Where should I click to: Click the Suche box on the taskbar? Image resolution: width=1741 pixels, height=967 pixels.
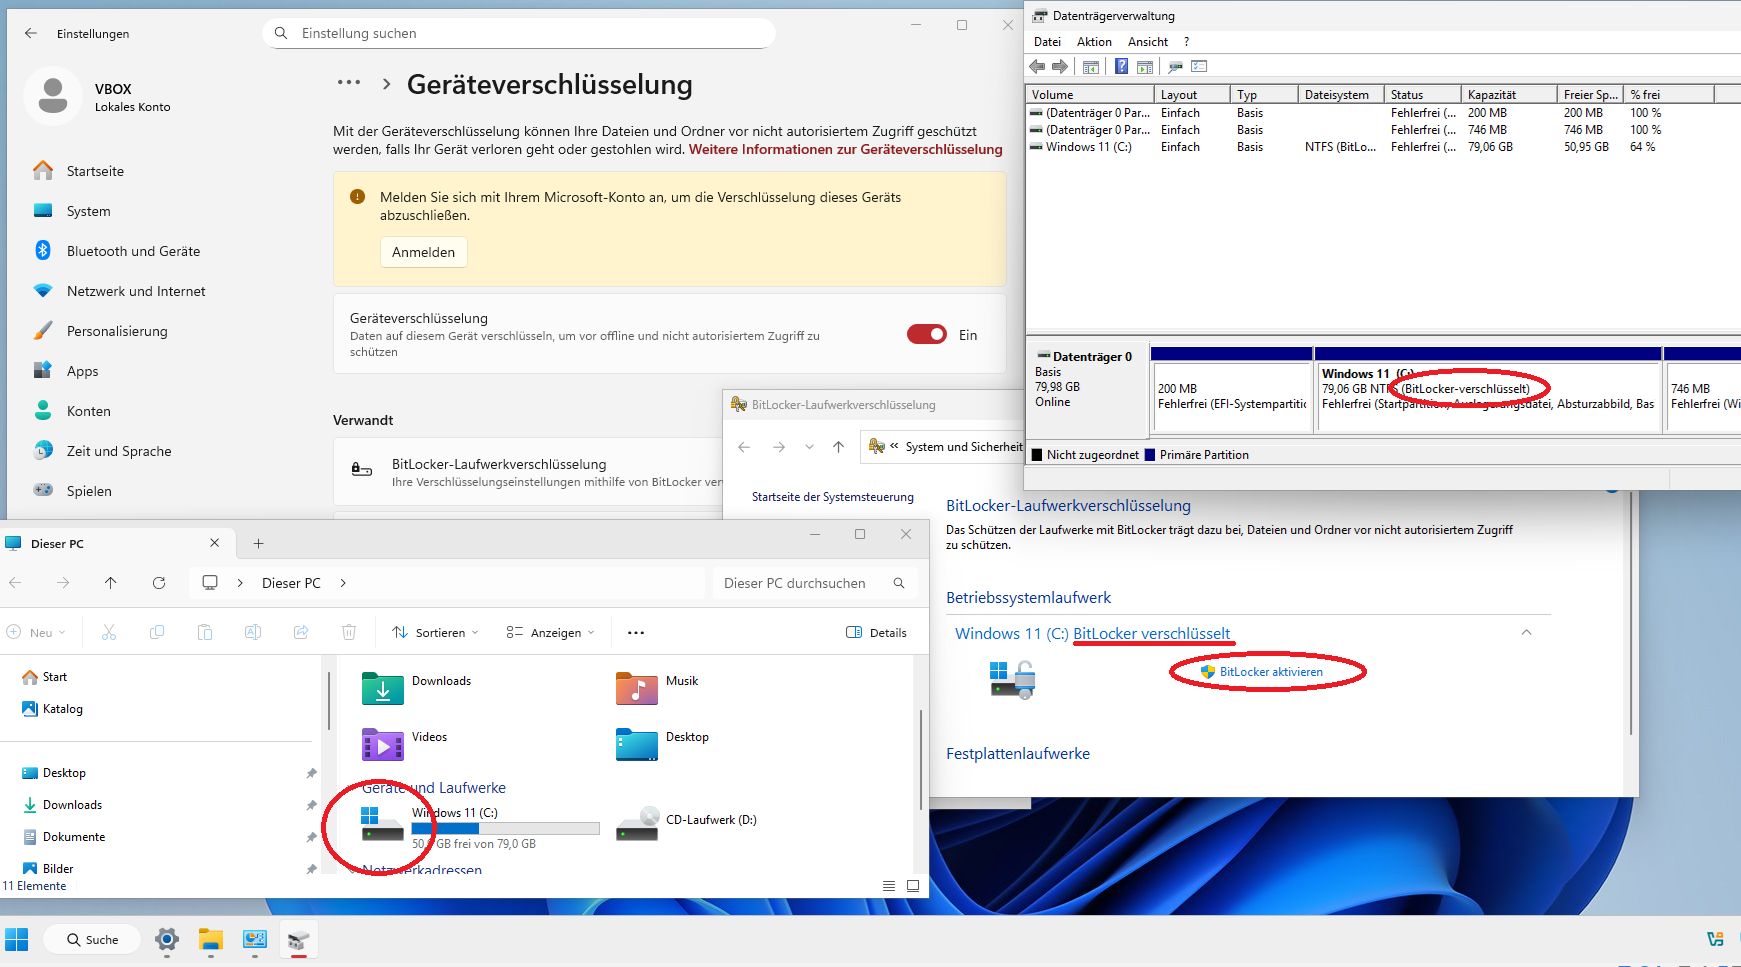(93, 940)
